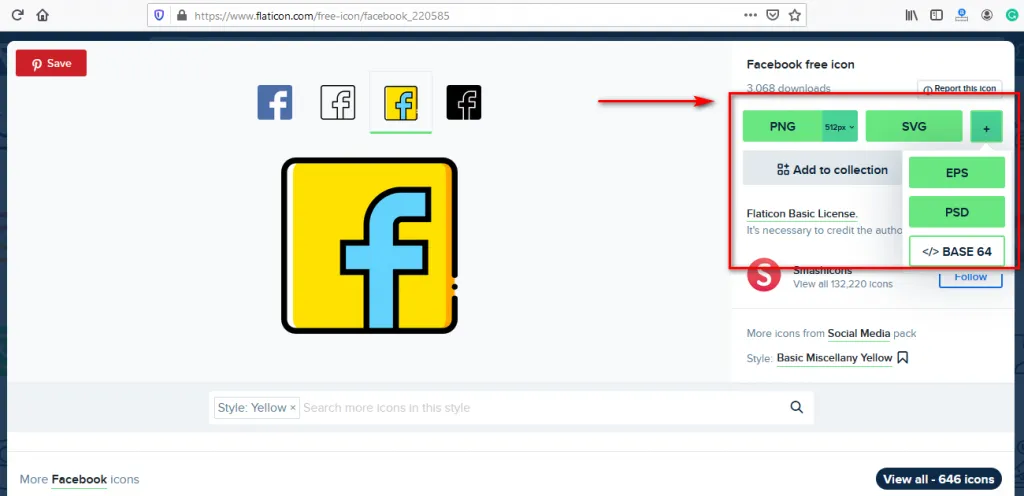
Task: Reload the page with the browser refresh icon
Action: coord(18,15)
